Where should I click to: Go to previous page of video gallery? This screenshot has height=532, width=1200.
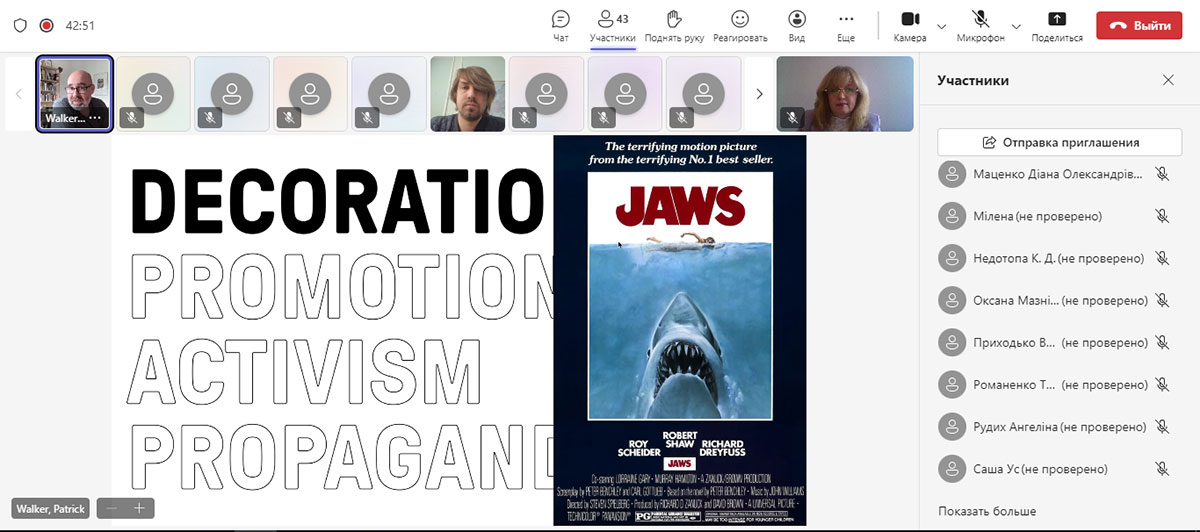coord(18,94)
